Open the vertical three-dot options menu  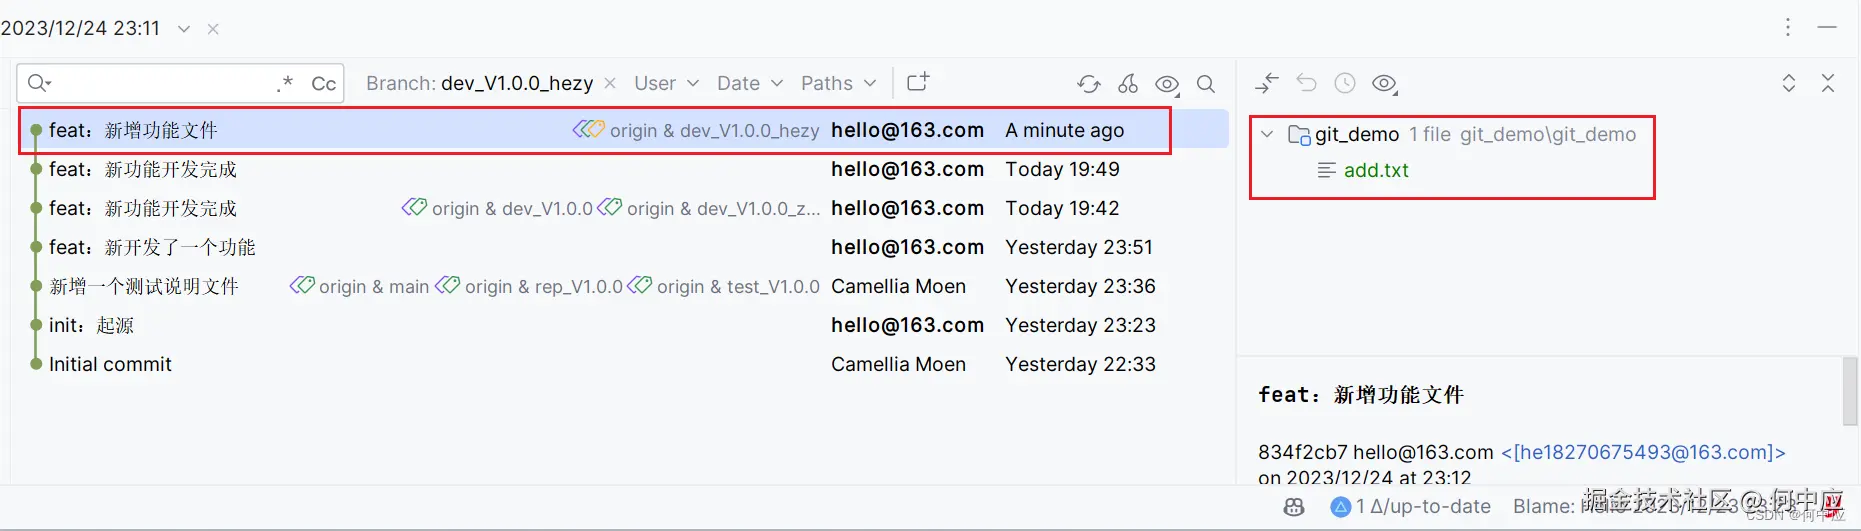coord(1788,27)
